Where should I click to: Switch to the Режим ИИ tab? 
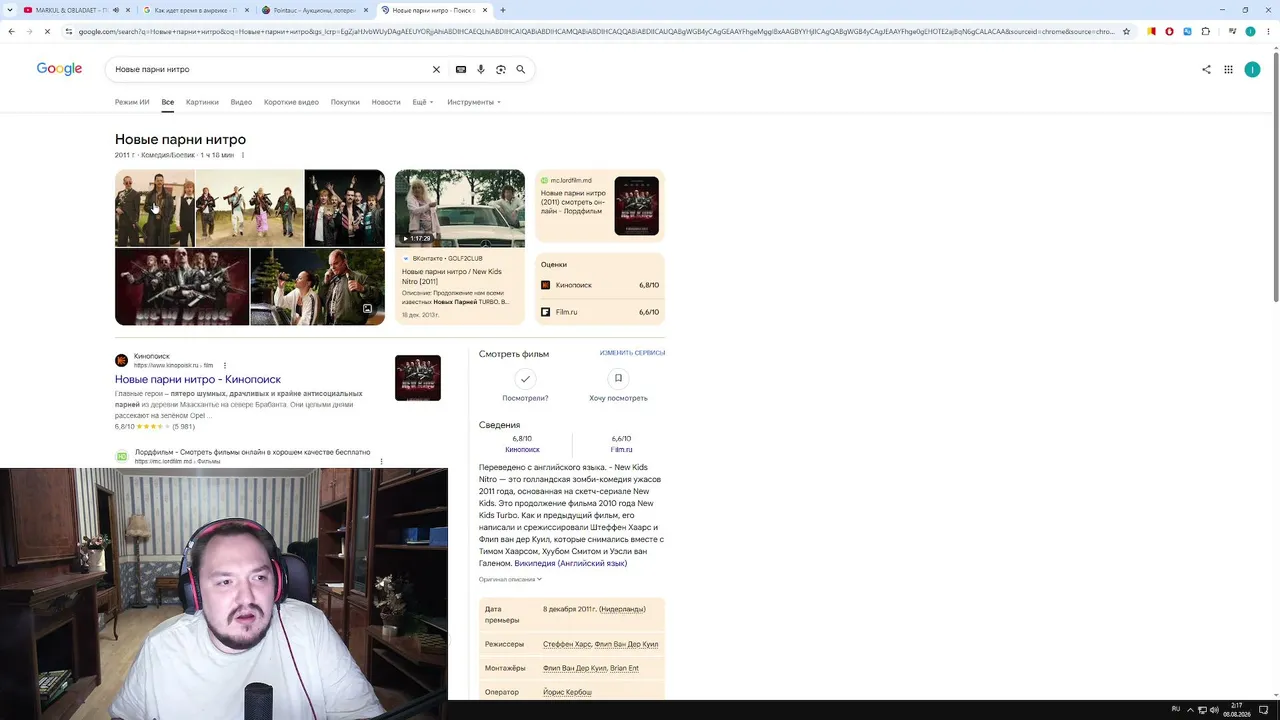[x=132, y=102]
